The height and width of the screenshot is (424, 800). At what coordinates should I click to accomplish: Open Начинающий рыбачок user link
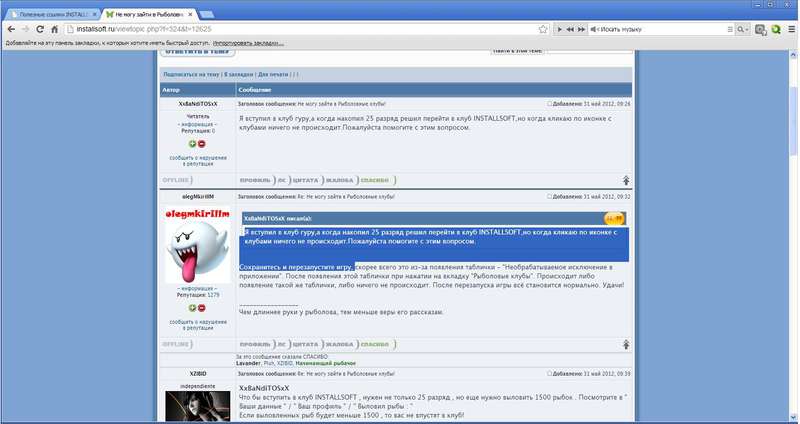pos(326,363)
